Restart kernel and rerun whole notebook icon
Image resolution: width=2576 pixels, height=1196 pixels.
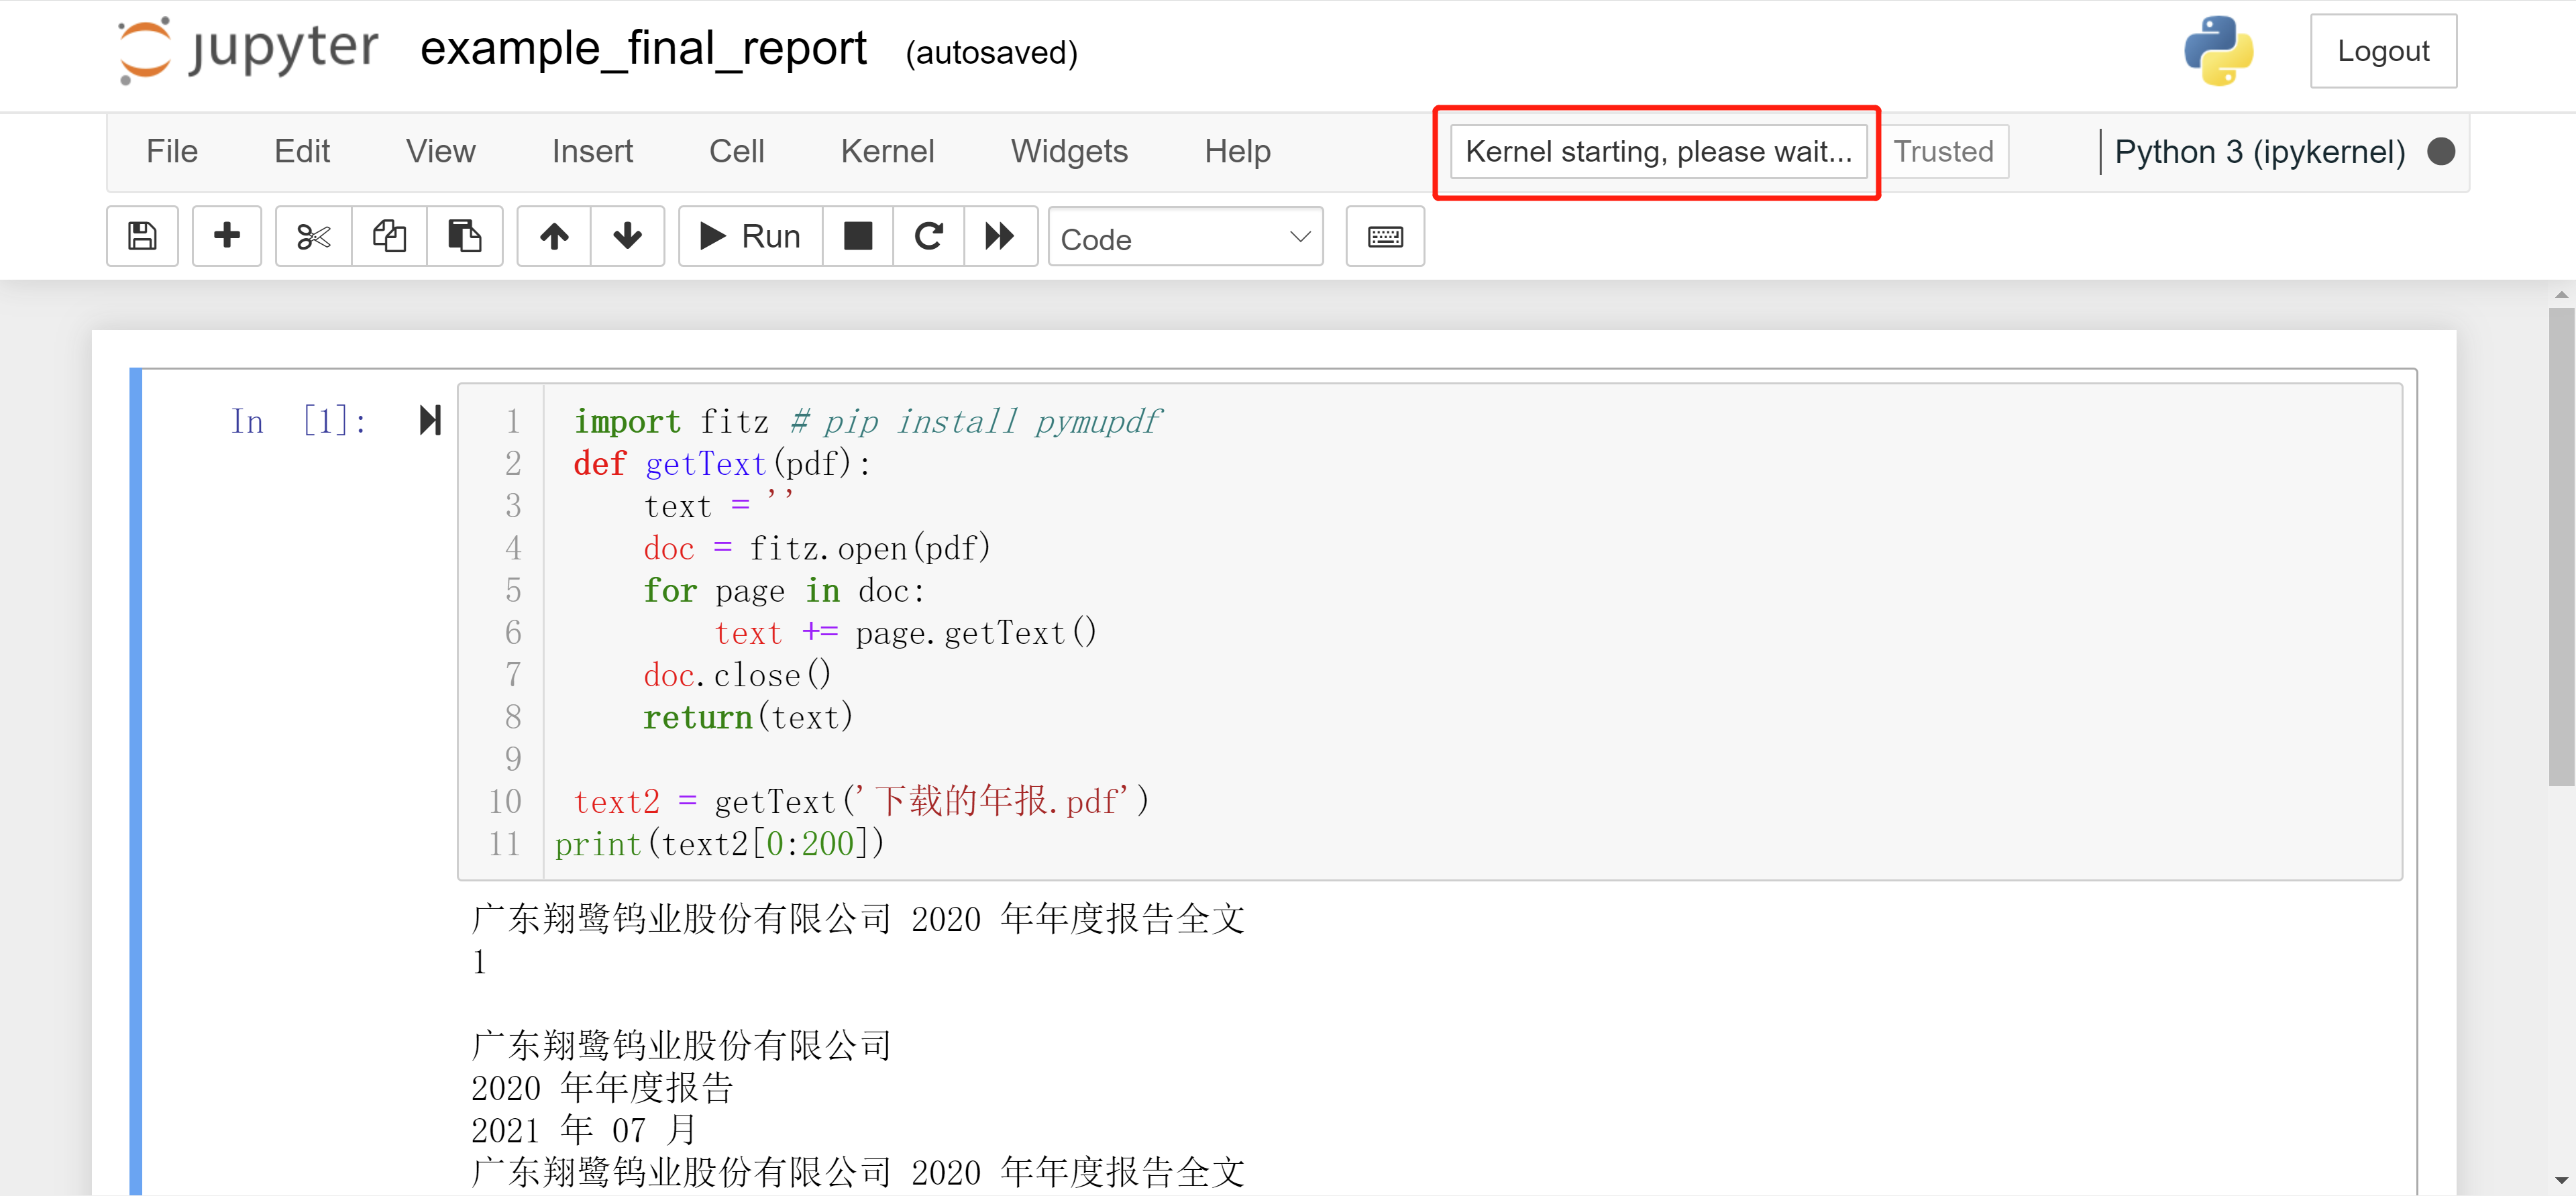[1000, 237]
